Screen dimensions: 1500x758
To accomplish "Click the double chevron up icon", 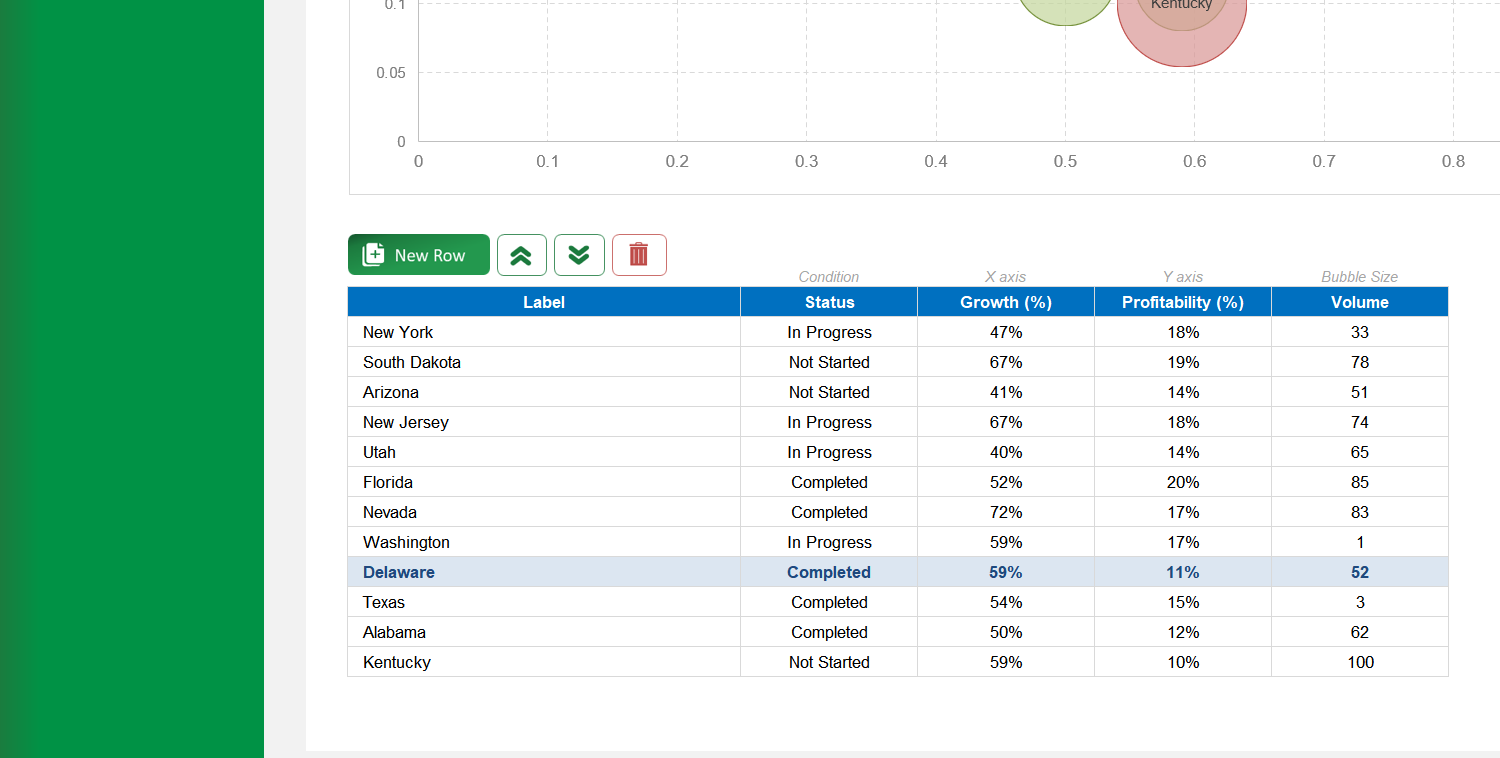I will point(522,255).
